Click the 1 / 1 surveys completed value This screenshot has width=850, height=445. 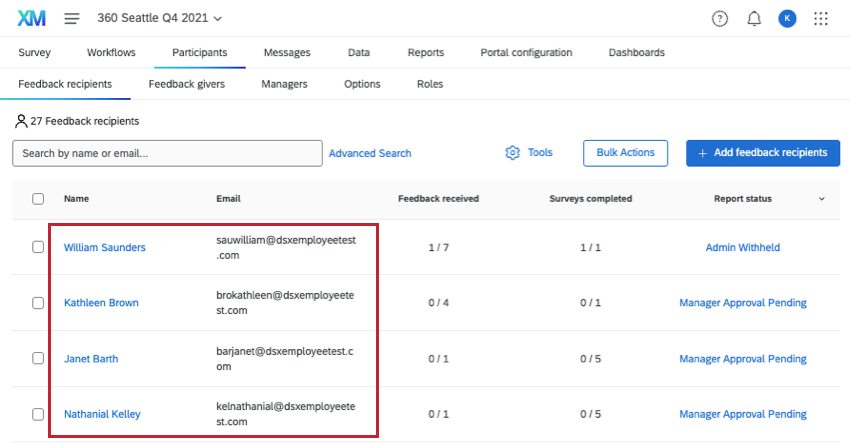click(590, 248)
